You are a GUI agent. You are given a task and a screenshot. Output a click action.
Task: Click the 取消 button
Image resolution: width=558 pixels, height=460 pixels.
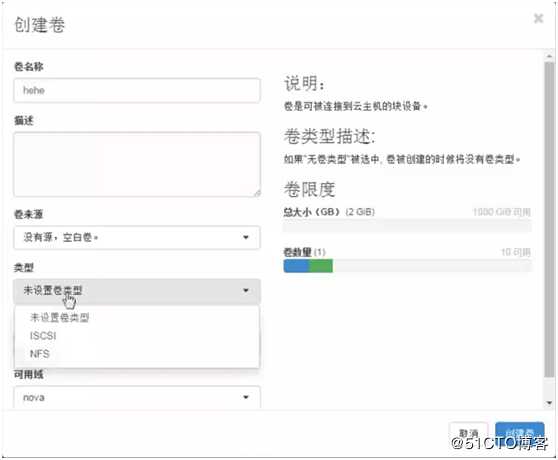pos(468,434)
